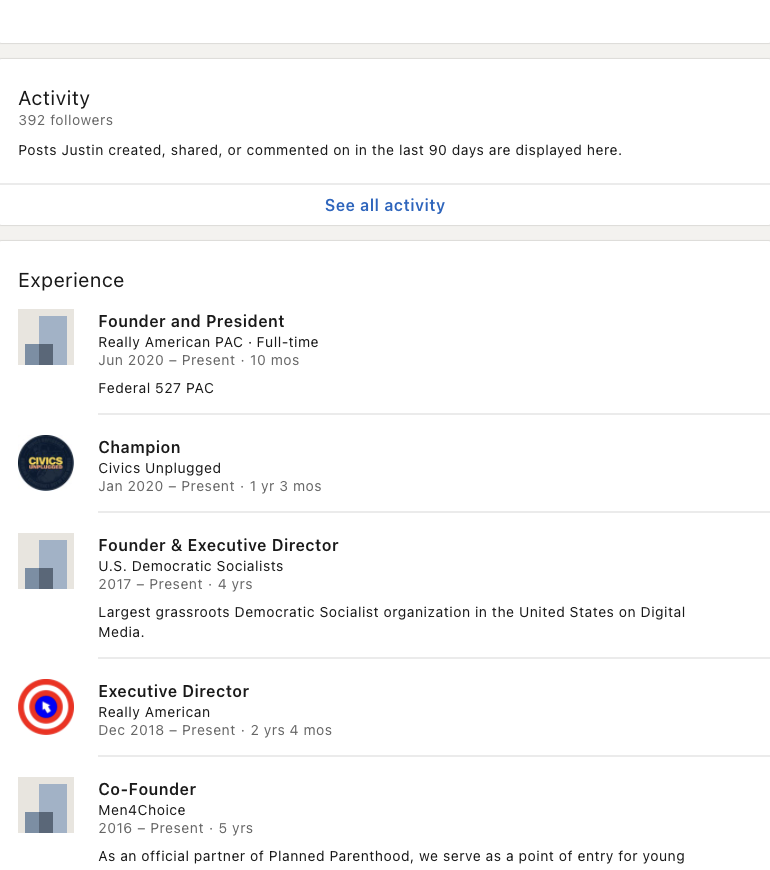Select the Activity section heading
This screenshot has width=770, height=870.
point(54,98)
